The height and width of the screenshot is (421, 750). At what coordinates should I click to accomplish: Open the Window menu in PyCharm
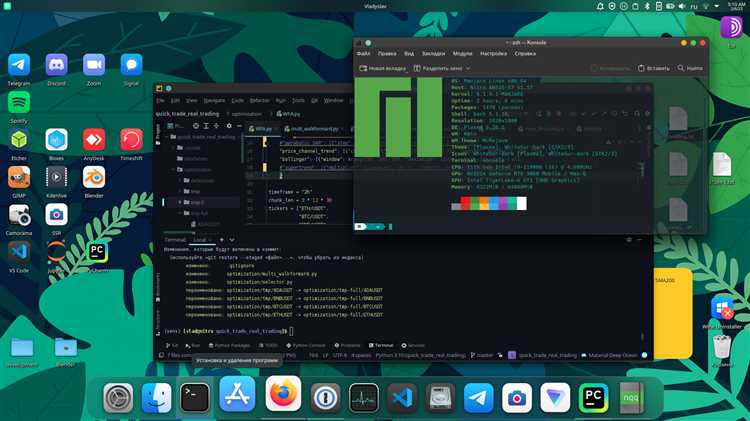tap(333, 100)
